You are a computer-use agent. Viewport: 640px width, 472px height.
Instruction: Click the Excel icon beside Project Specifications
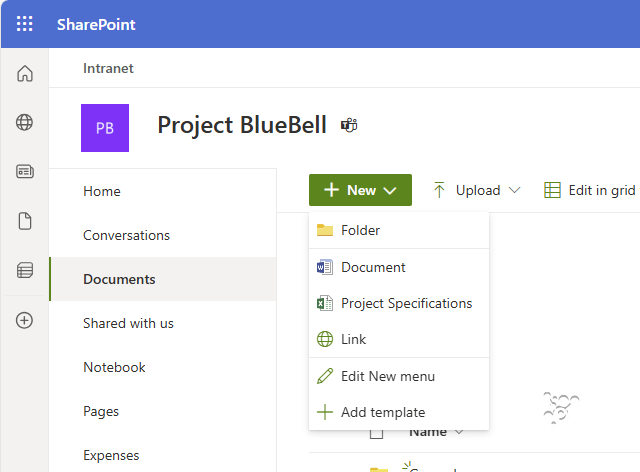click(x=325, y=303)
